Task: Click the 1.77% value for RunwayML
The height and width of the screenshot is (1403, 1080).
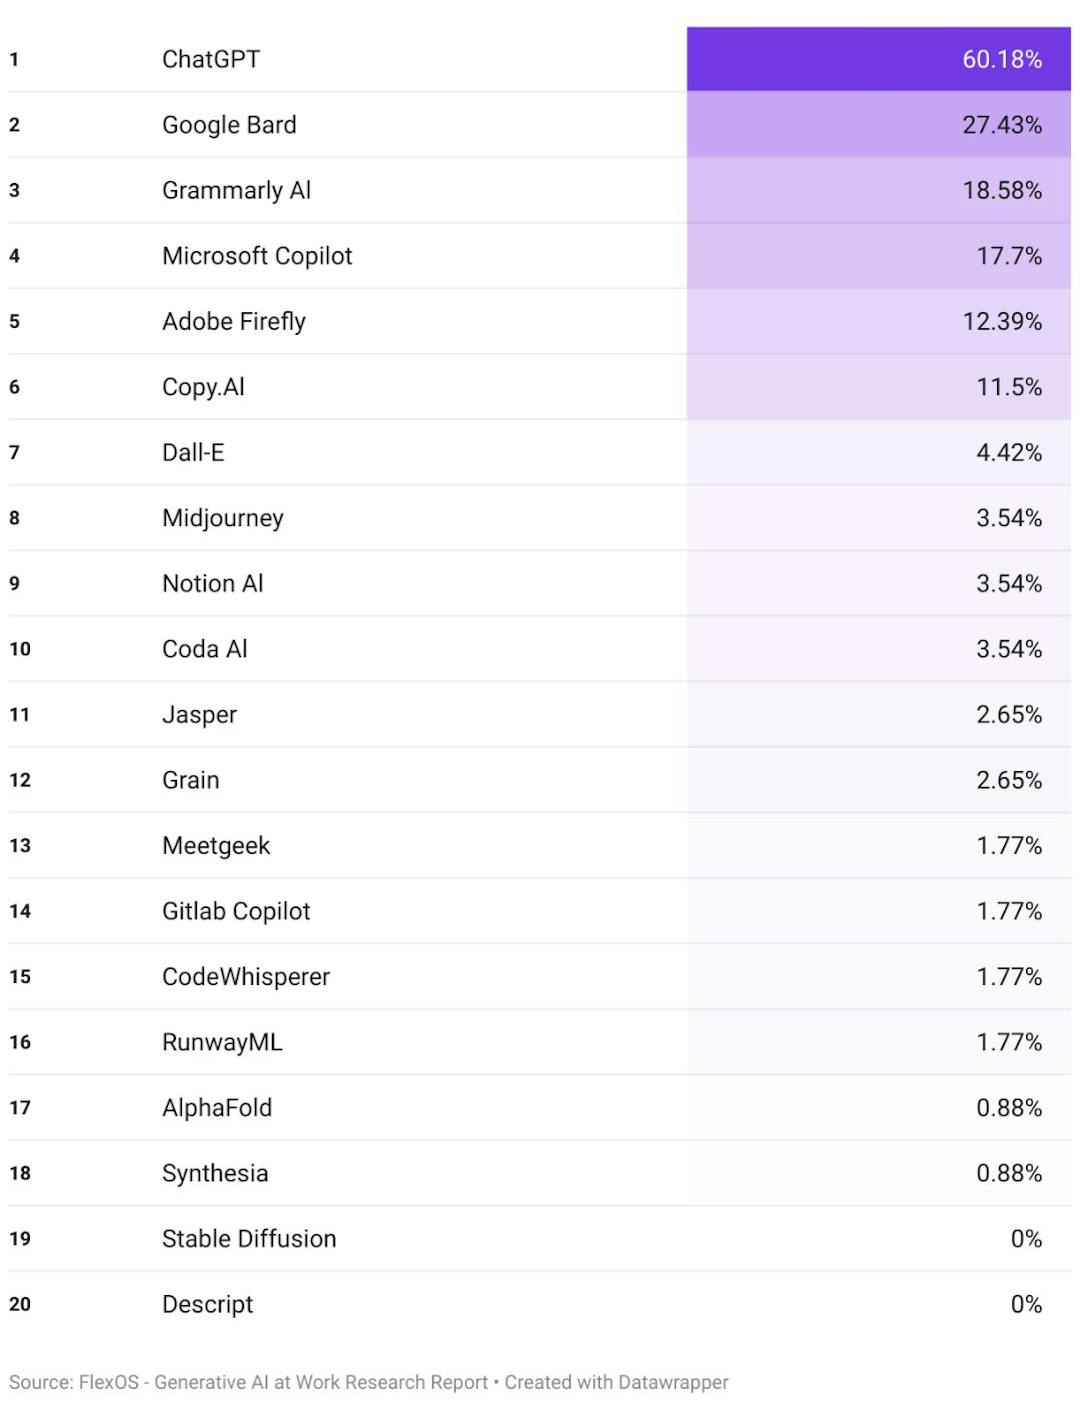Action: [x=1008, y=1042]
